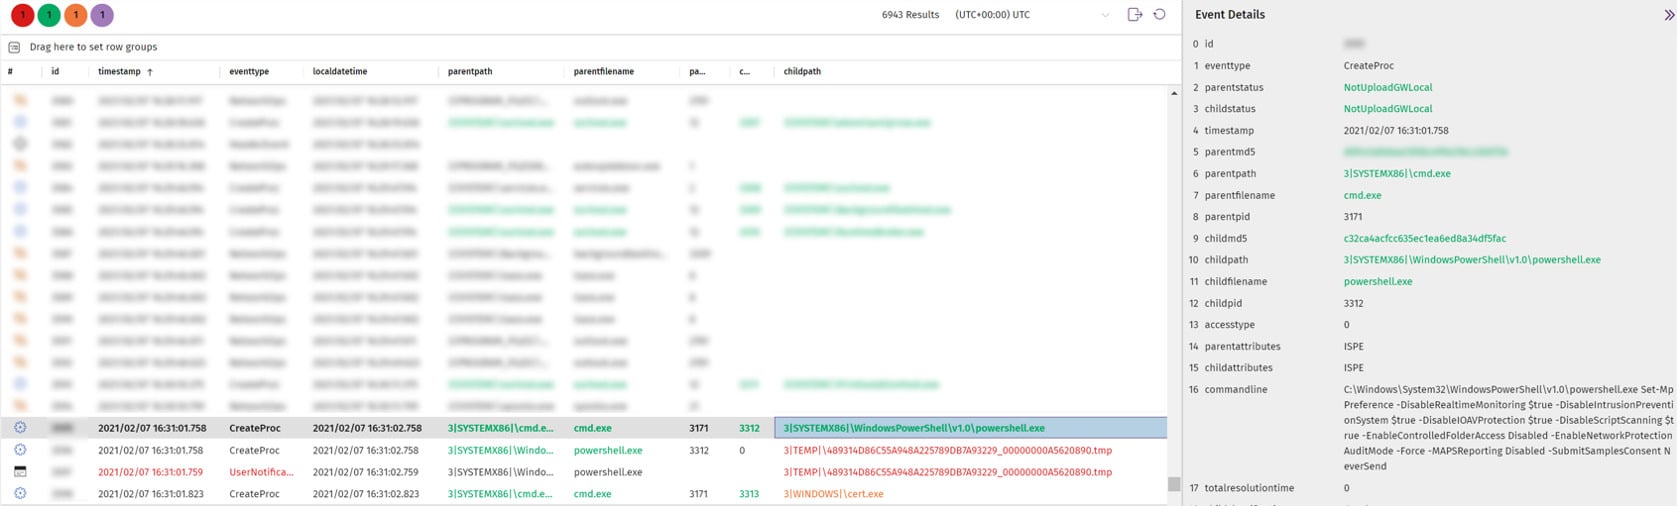Image resolution: width=1677 pixels, height=506 pixels.
Task: Click the cert.exe childpath cell
Action: pos(833,494)
